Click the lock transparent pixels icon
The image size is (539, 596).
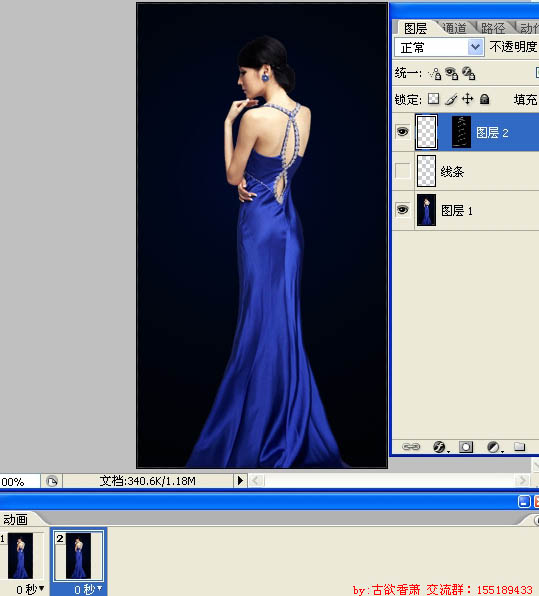point(433,99)
